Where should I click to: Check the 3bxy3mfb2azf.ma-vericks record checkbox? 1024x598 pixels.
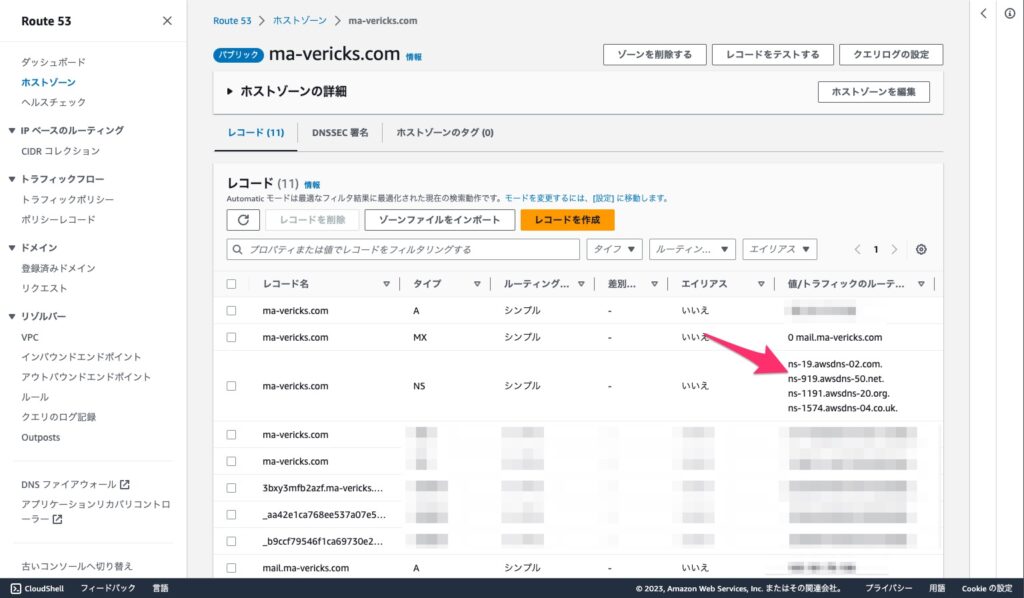pos(231,488)
